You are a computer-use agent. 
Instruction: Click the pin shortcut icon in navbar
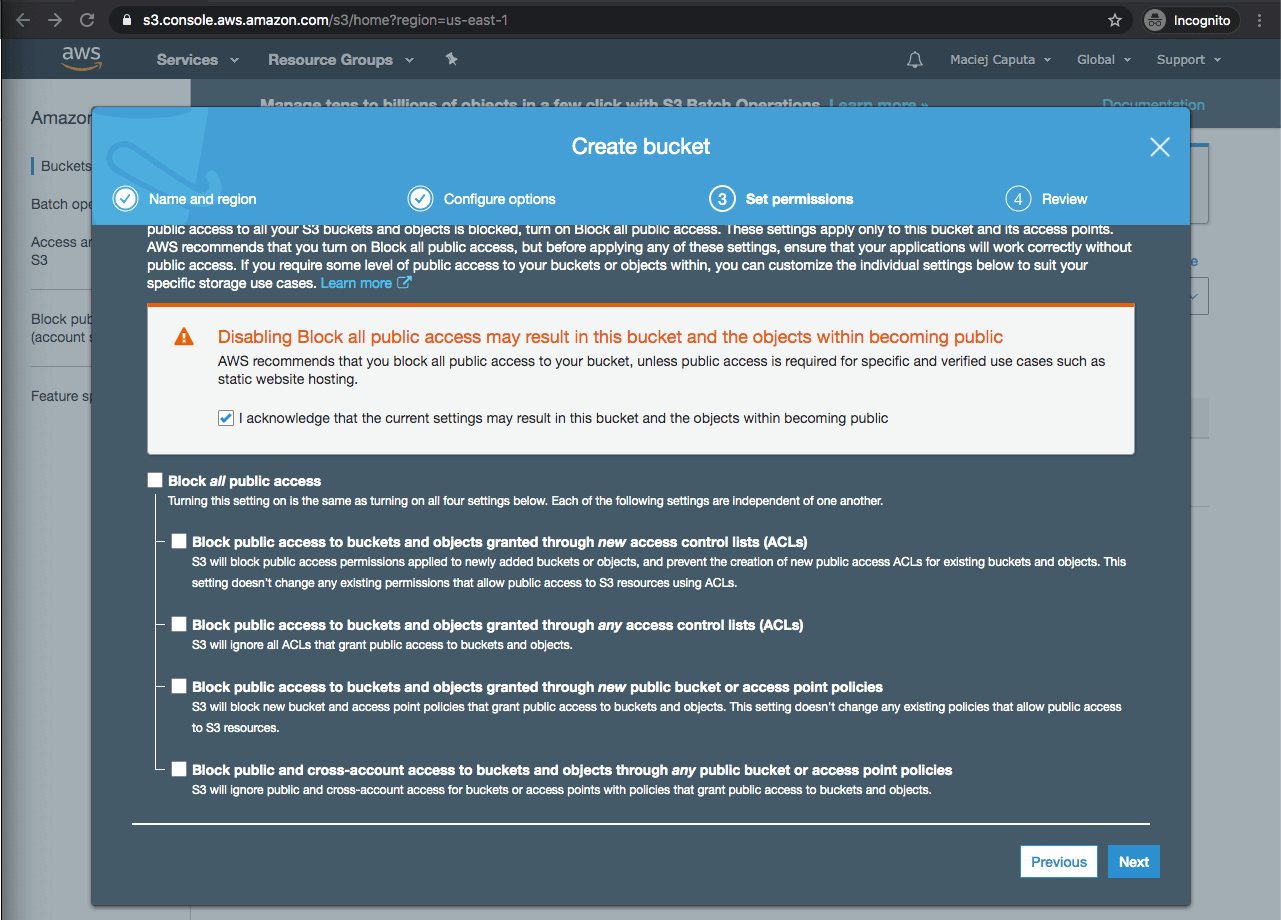pyautogui.click(x=451, y=60)
